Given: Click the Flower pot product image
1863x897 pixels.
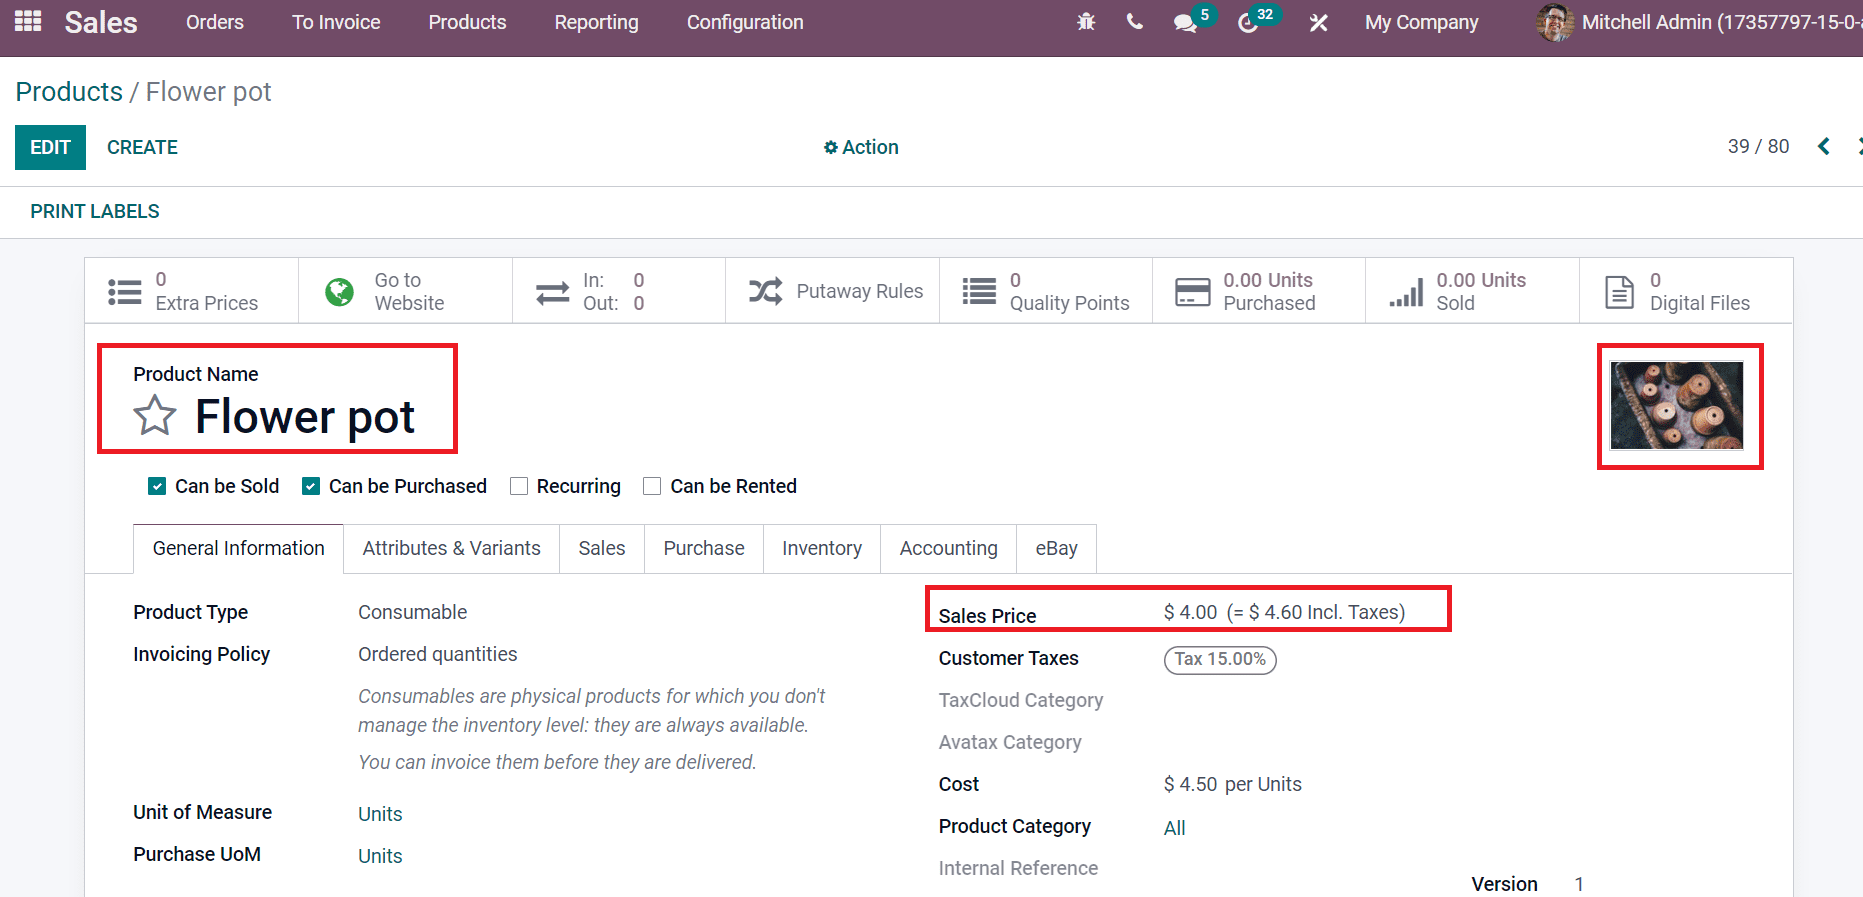Looking at the screenshot, I should pyautogui.click(x=1677, y=405).
